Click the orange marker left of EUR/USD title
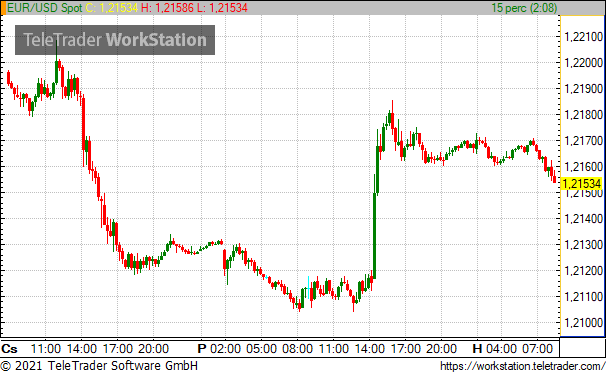606x374 pixels. [x=3, y=8]
